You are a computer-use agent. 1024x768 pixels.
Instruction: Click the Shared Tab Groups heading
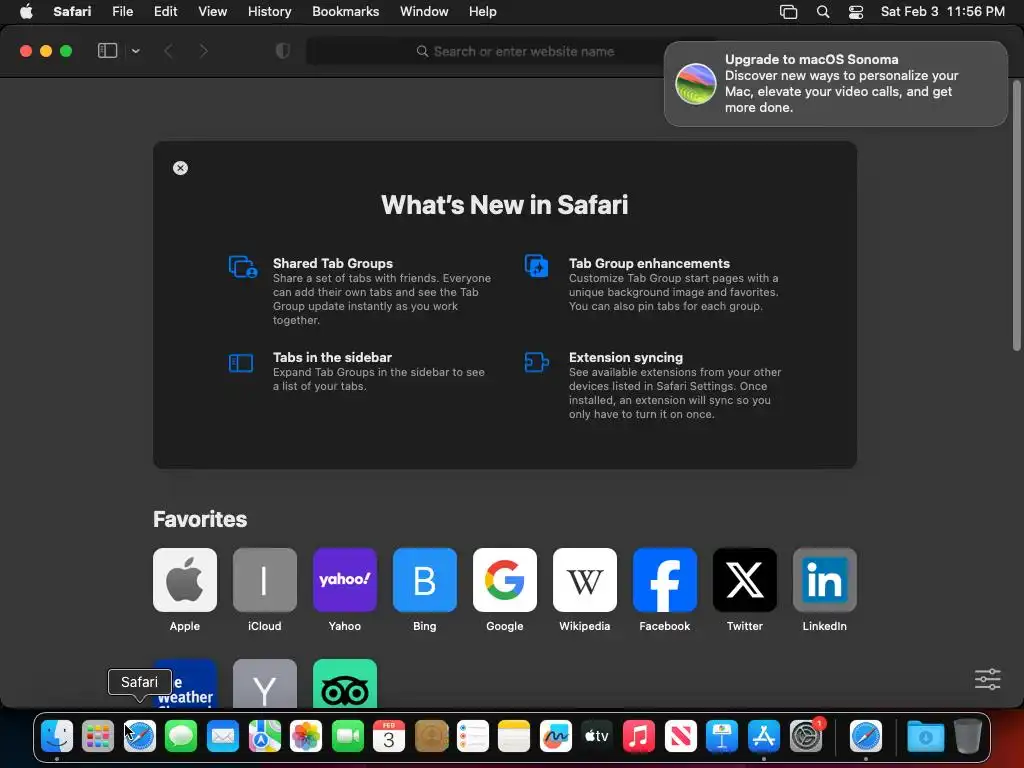coord(332,263)
